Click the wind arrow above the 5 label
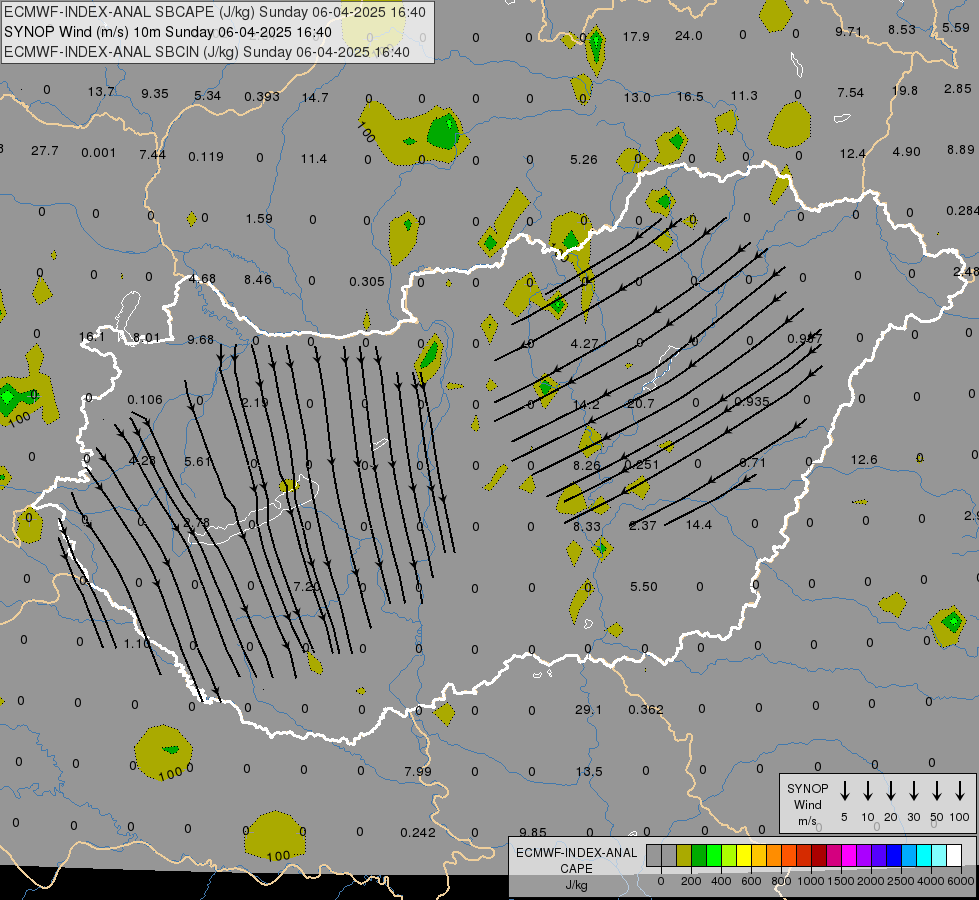The height and width of the screenshot is (900, 979). point(845,791)
